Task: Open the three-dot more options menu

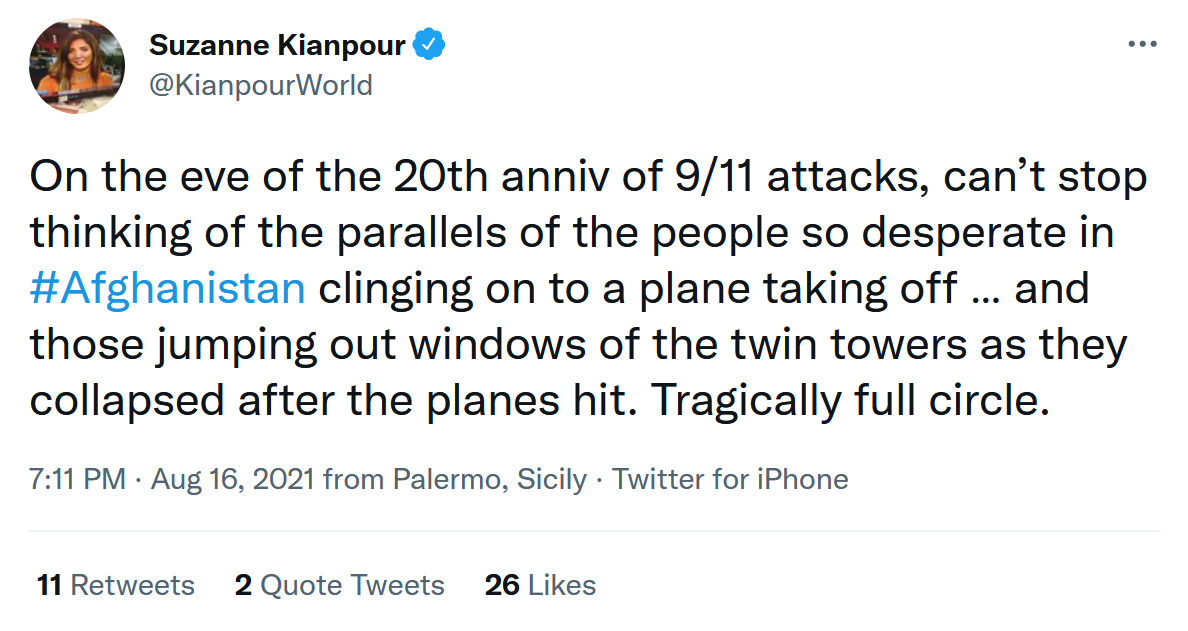Action: tap(1142, 45)
